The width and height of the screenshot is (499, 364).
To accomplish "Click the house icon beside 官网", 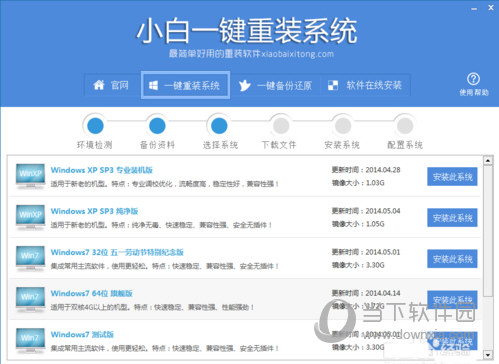I will click(x=99, y=85).
